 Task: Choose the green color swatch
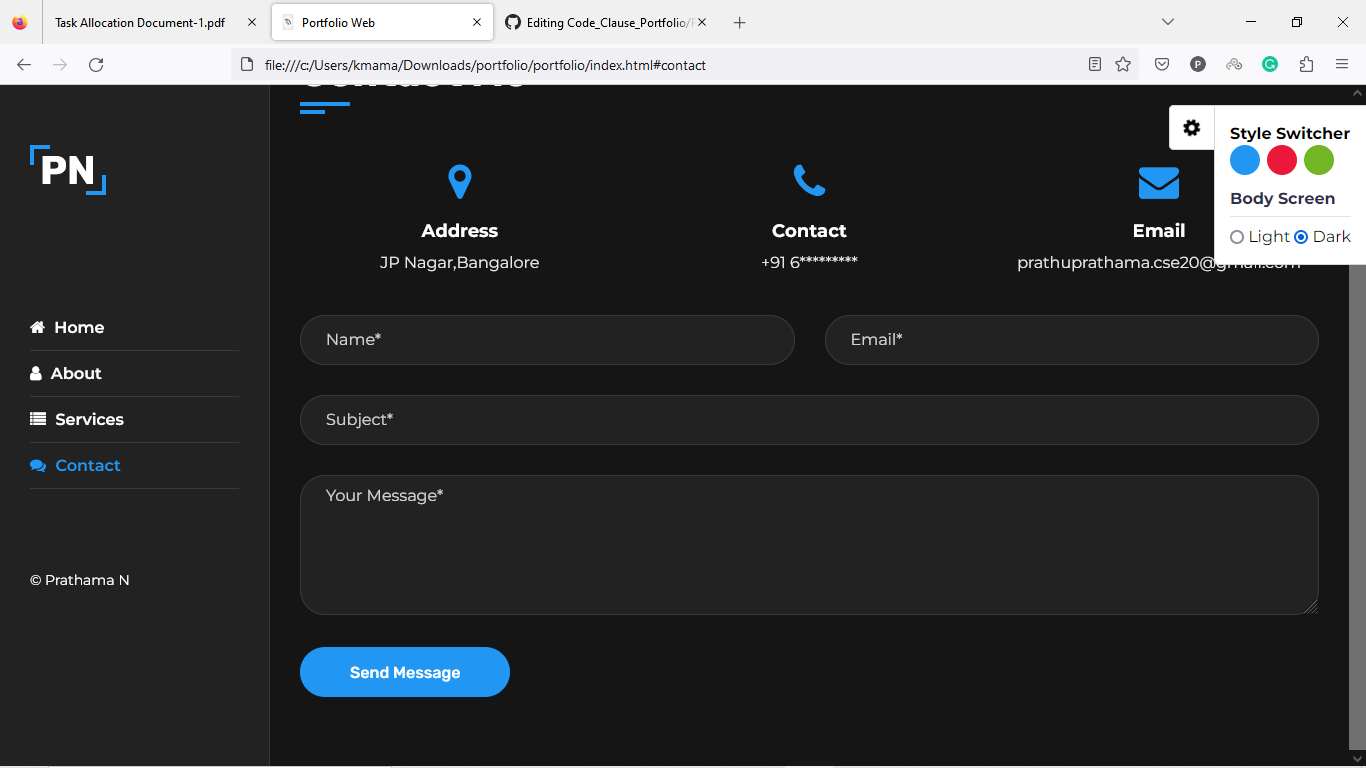pyautogui.click(x=1319, y=160)
